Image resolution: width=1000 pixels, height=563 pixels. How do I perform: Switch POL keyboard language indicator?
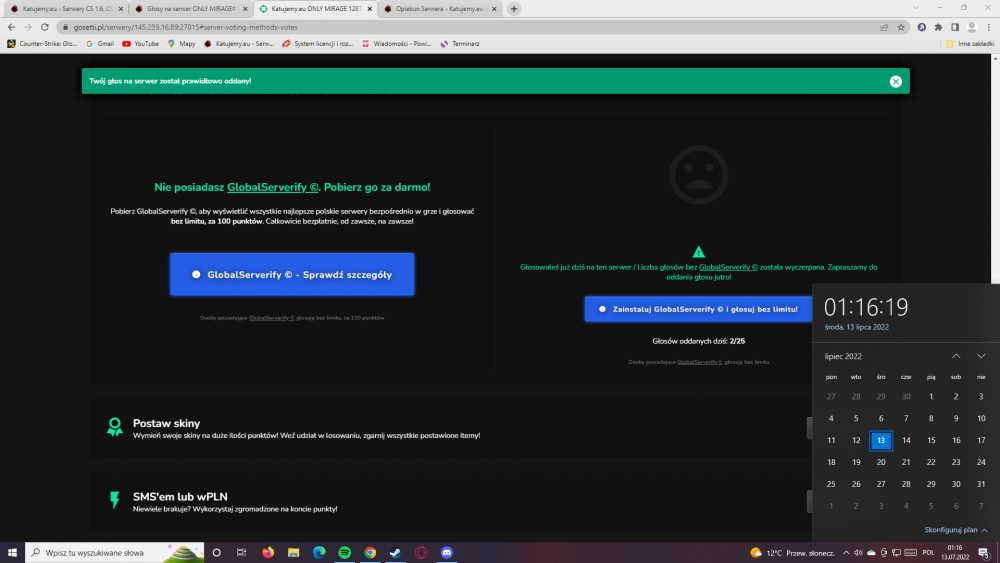[929, 553]
